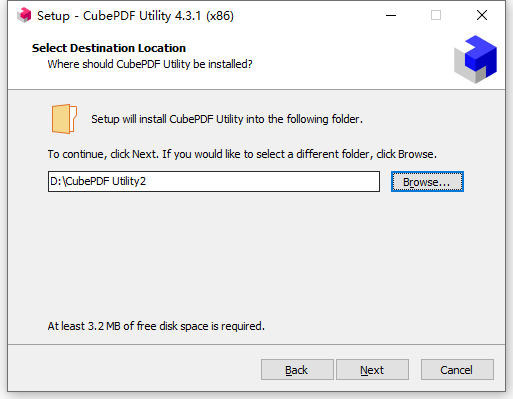Focus the destination folder path field
Image resolution: width=513 pixels, height=399 pixels.
214,181
